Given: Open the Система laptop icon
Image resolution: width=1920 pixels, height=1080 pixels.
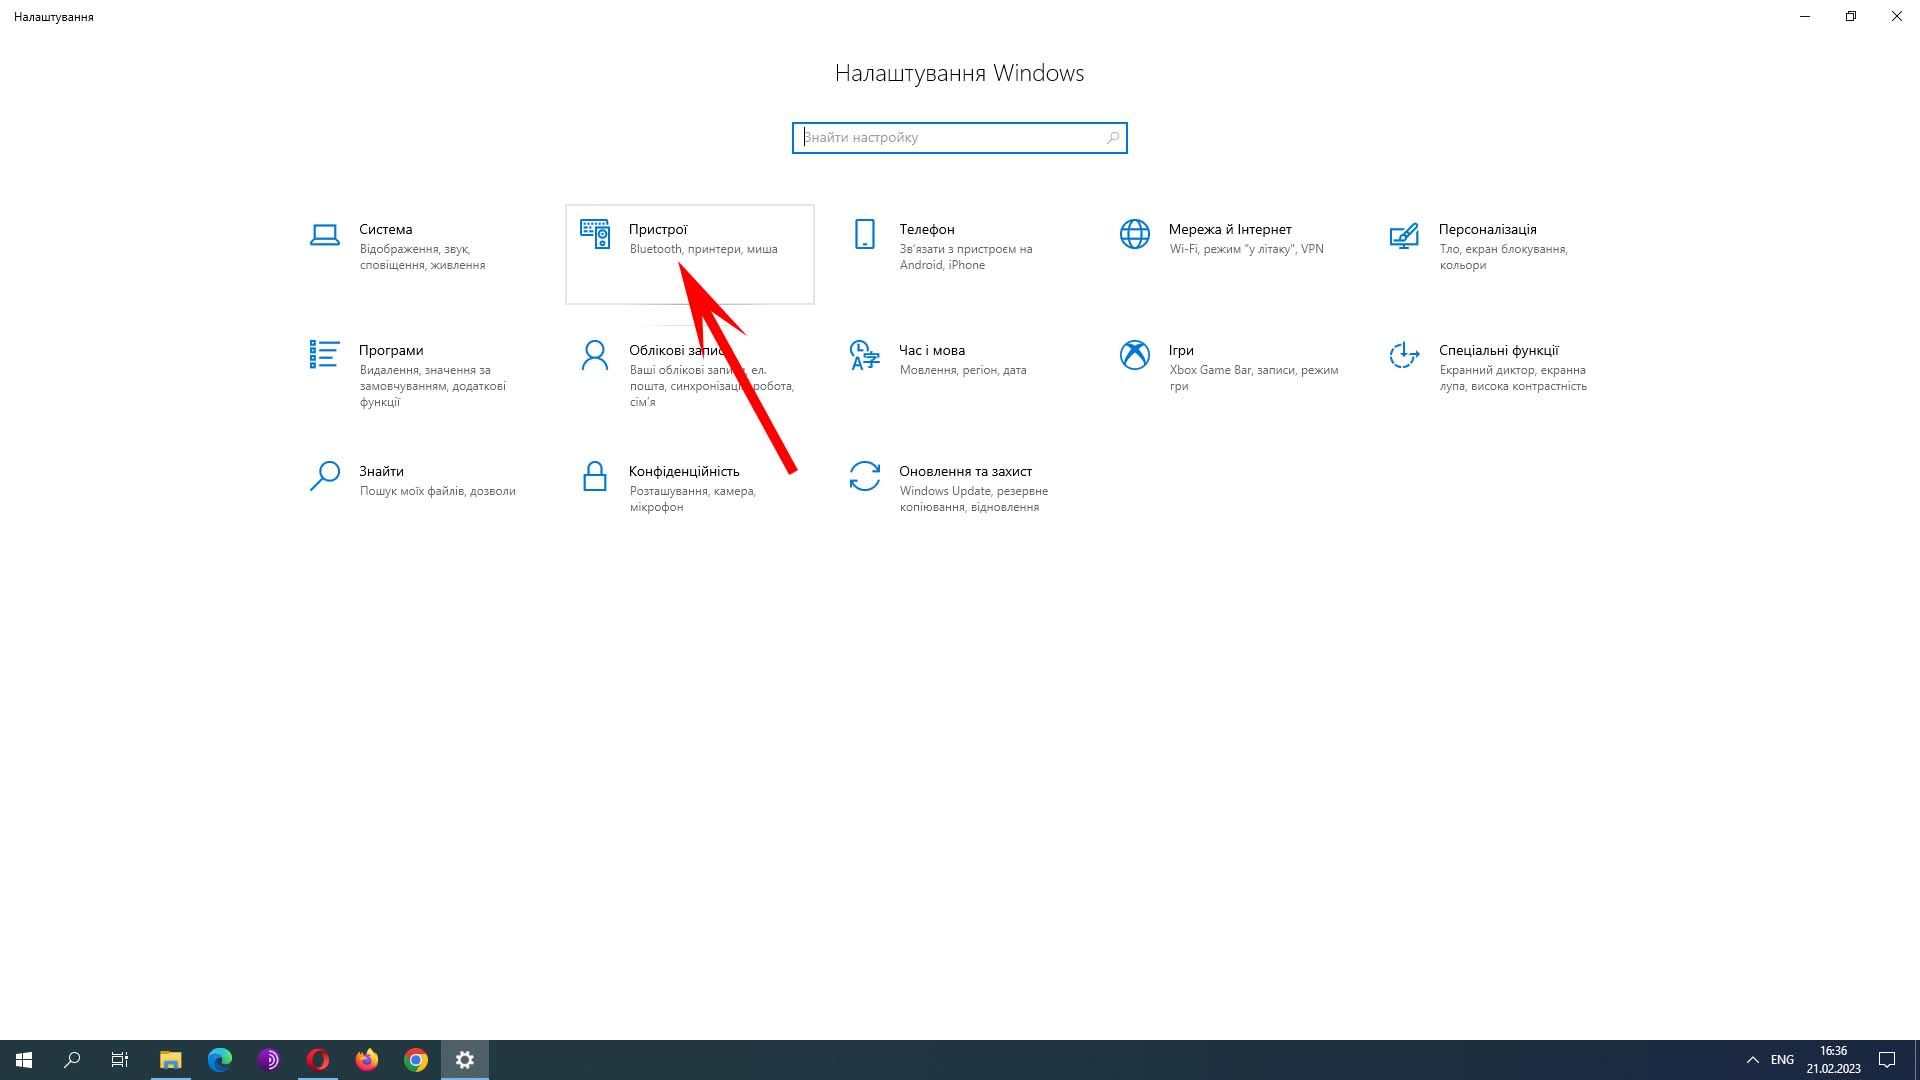Looking at the screenshot, I should pyautogui.click(x=324, y=235).
